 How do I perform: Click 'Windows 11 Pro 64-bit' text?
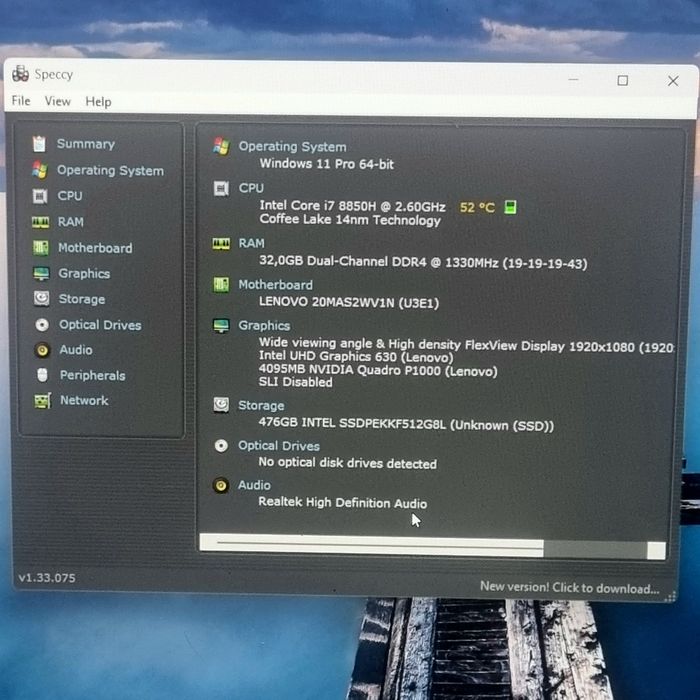click(x=326, y=164)
